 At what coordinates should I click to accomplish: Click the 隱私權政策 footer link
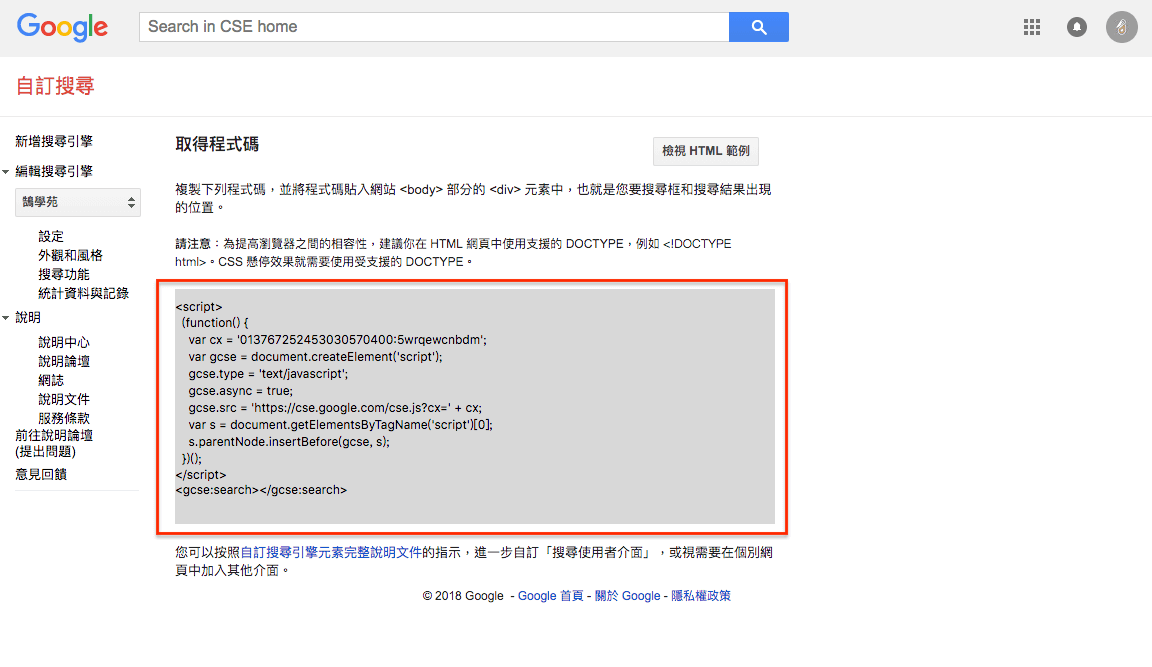tap(701, 596)
